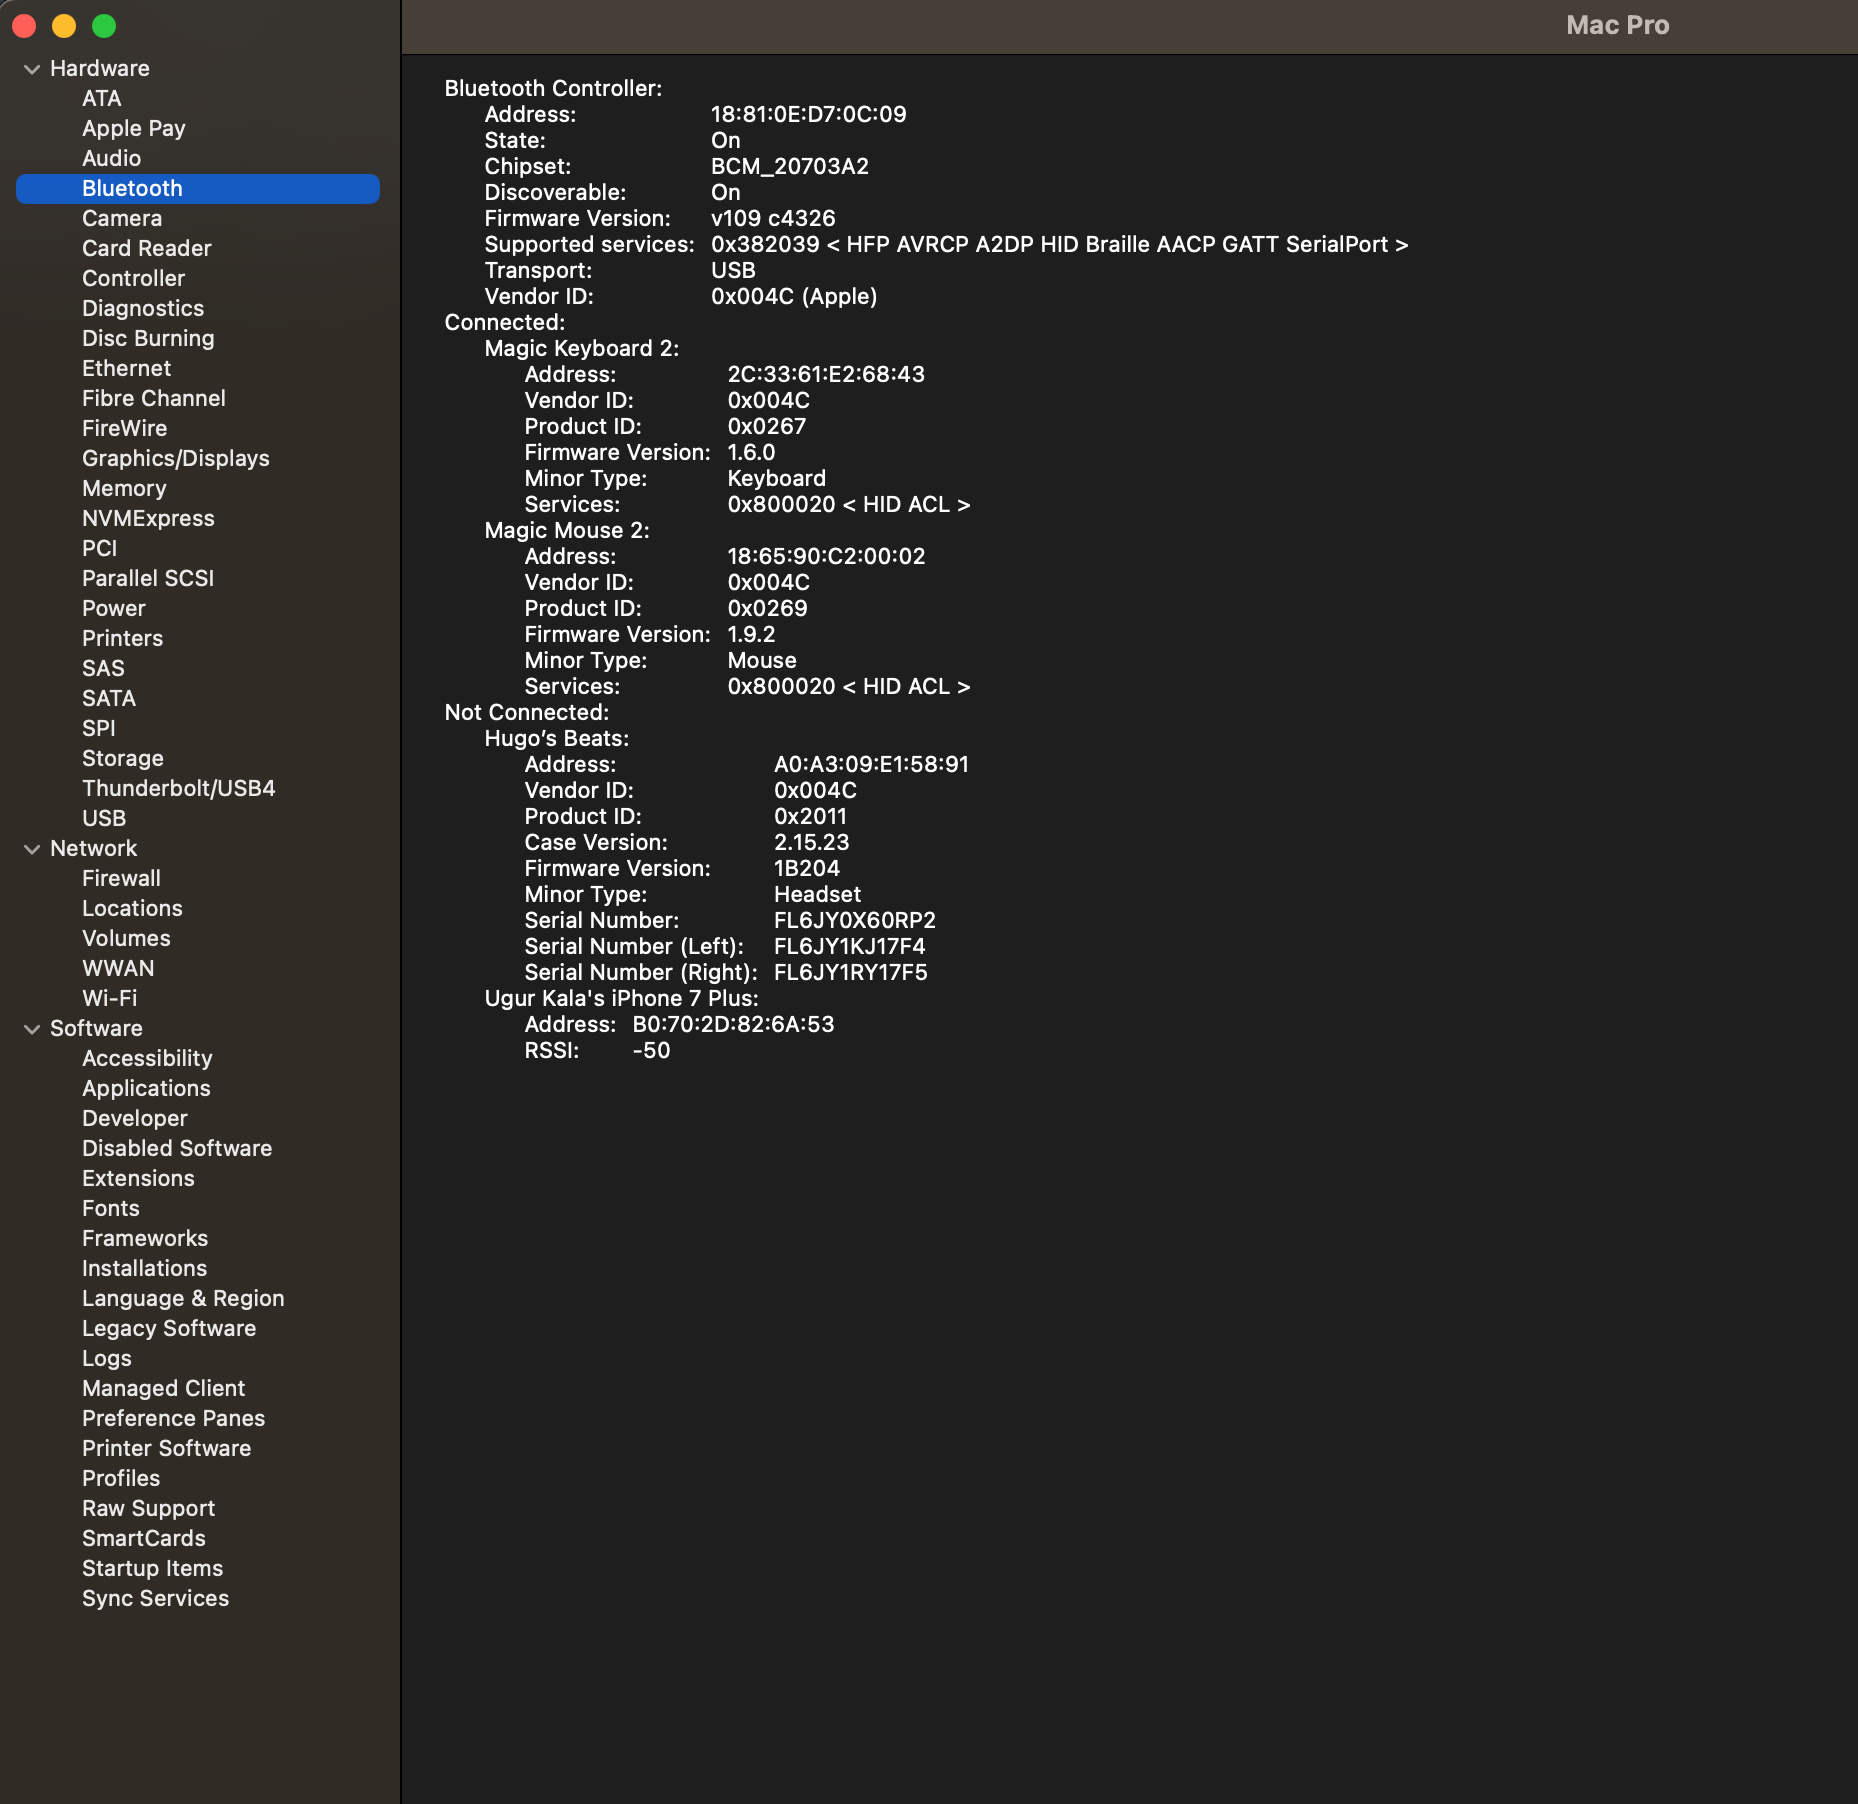Open the Card Reader entry
The width and height of the screenshot is (1858, 1804).
pos(147,248)
